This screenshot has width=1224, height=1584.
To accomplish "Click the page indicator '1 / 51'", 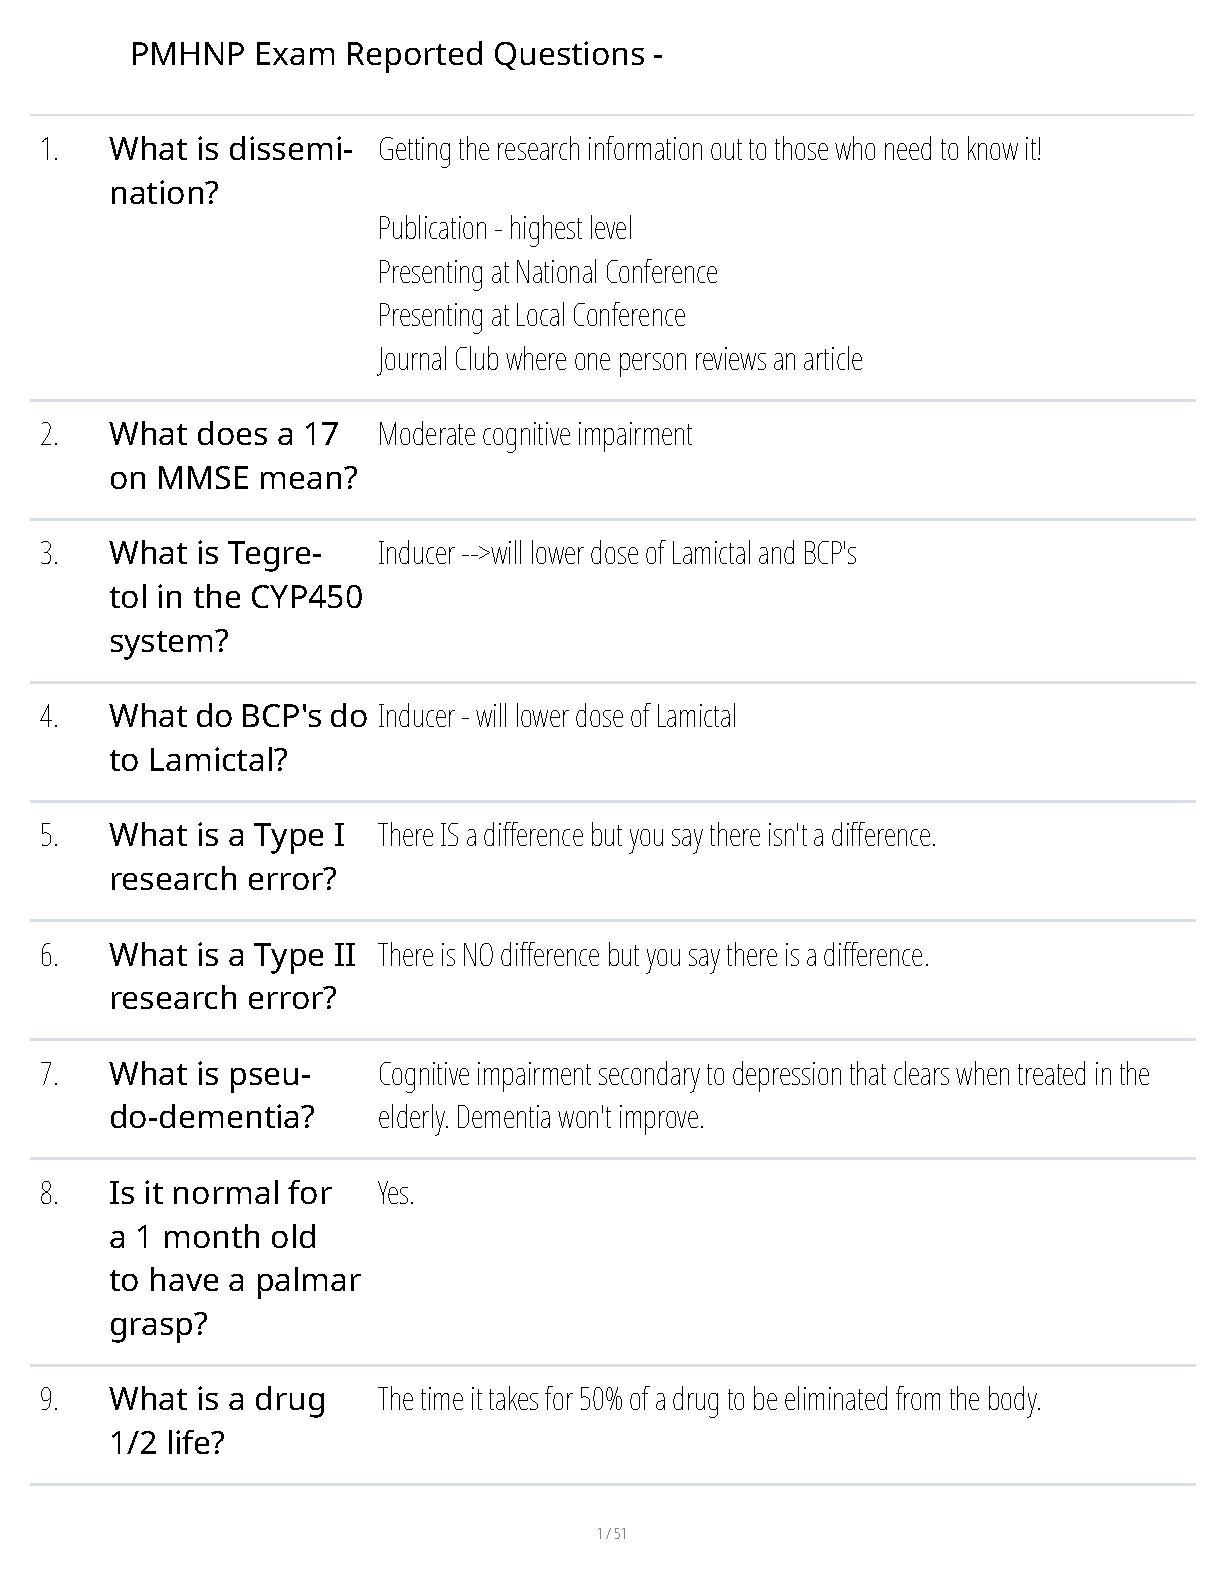I will coord(611,1534).
